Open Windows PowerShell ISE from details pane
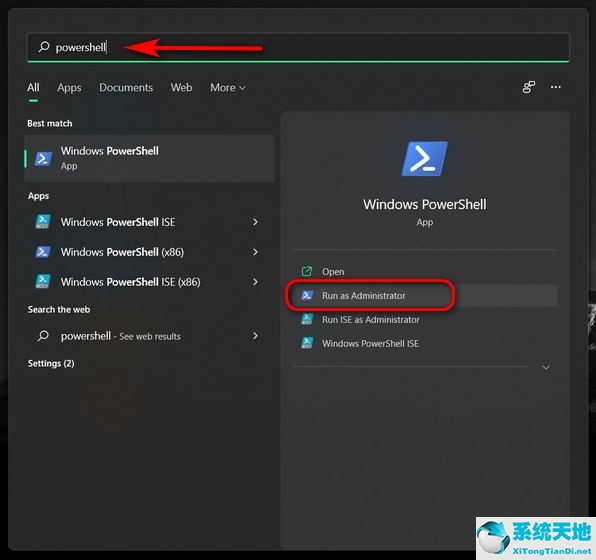Viewport: 596px width, 560px height. (x=425, y=343)
